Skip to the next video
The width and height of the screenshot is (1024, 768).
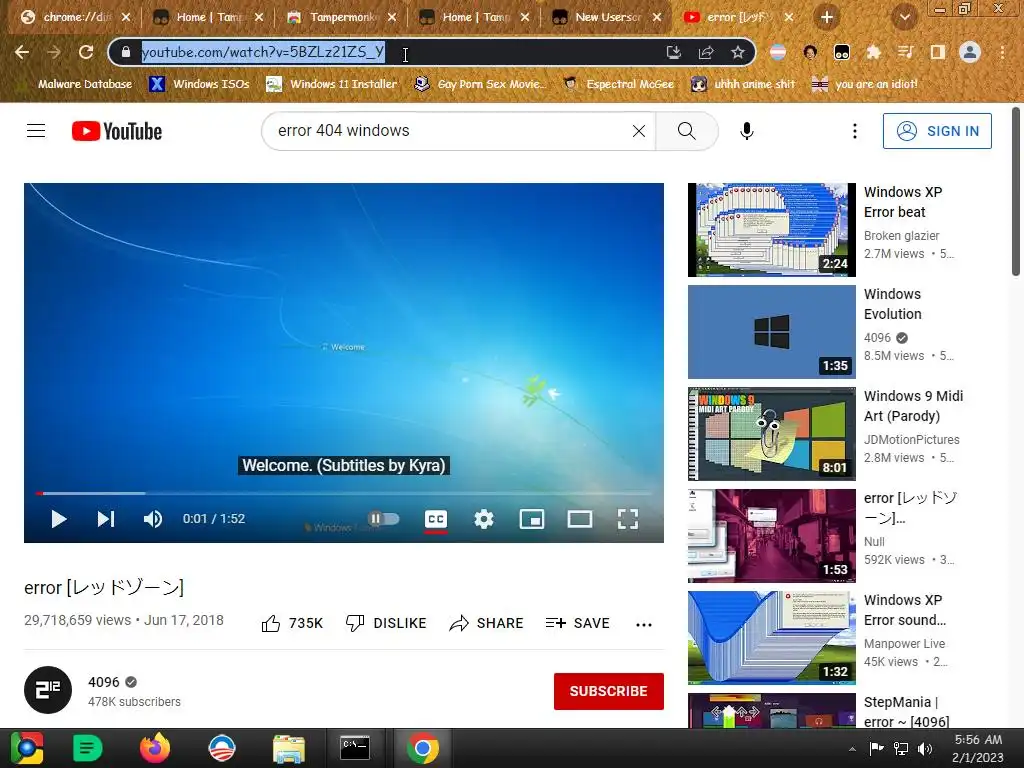[x=106, y=519]
